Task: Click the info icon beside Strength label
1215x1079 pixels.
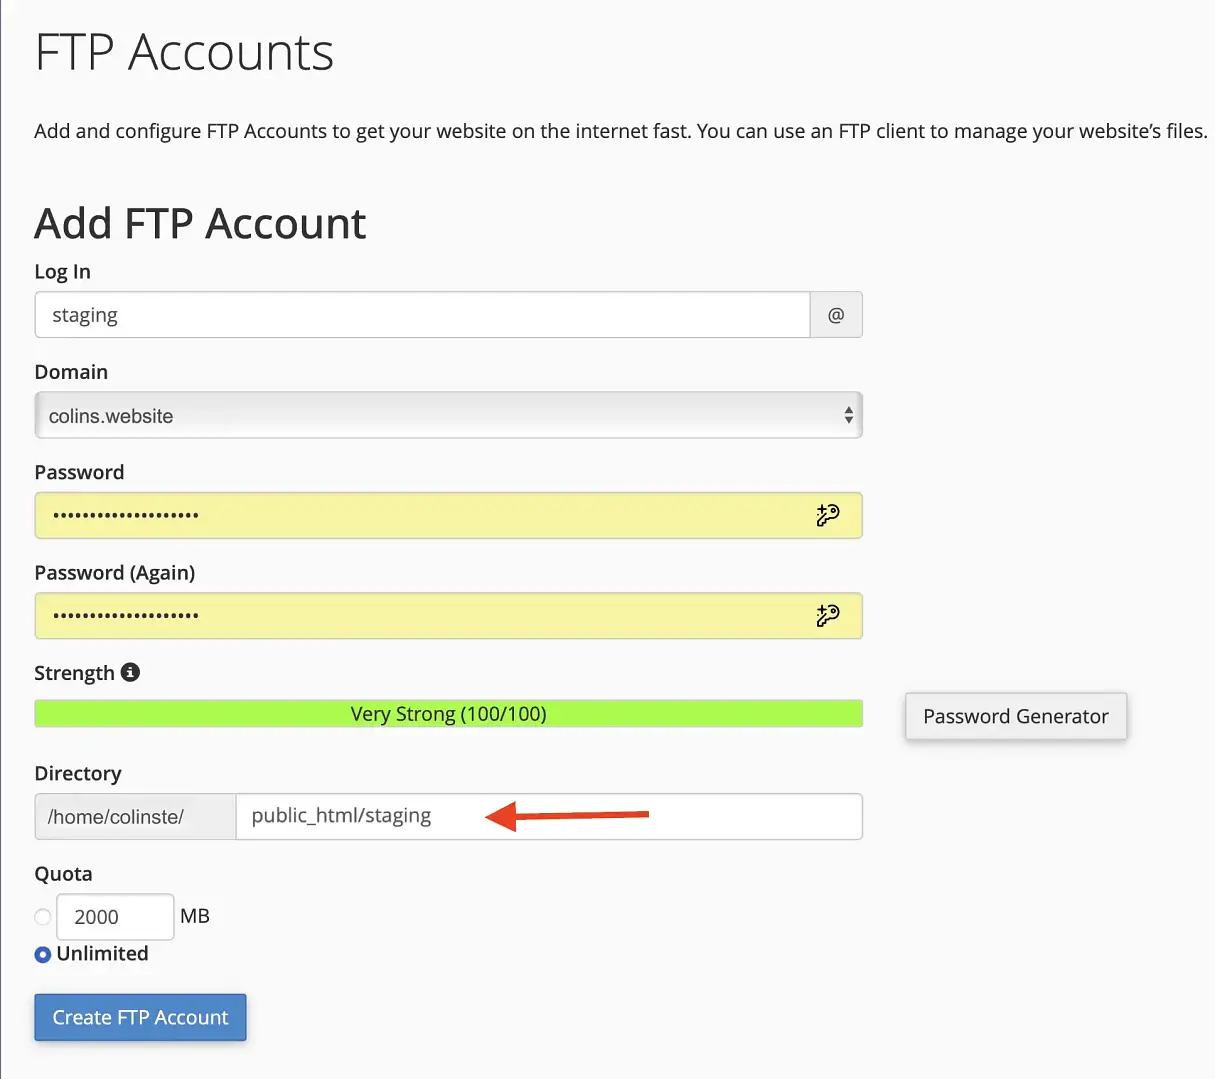Action: pyautogui.click(x=130, y=672)
